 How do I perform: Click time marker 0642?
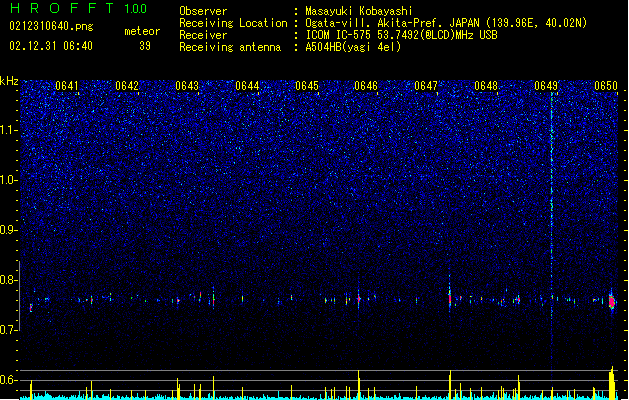pos(127,86)
